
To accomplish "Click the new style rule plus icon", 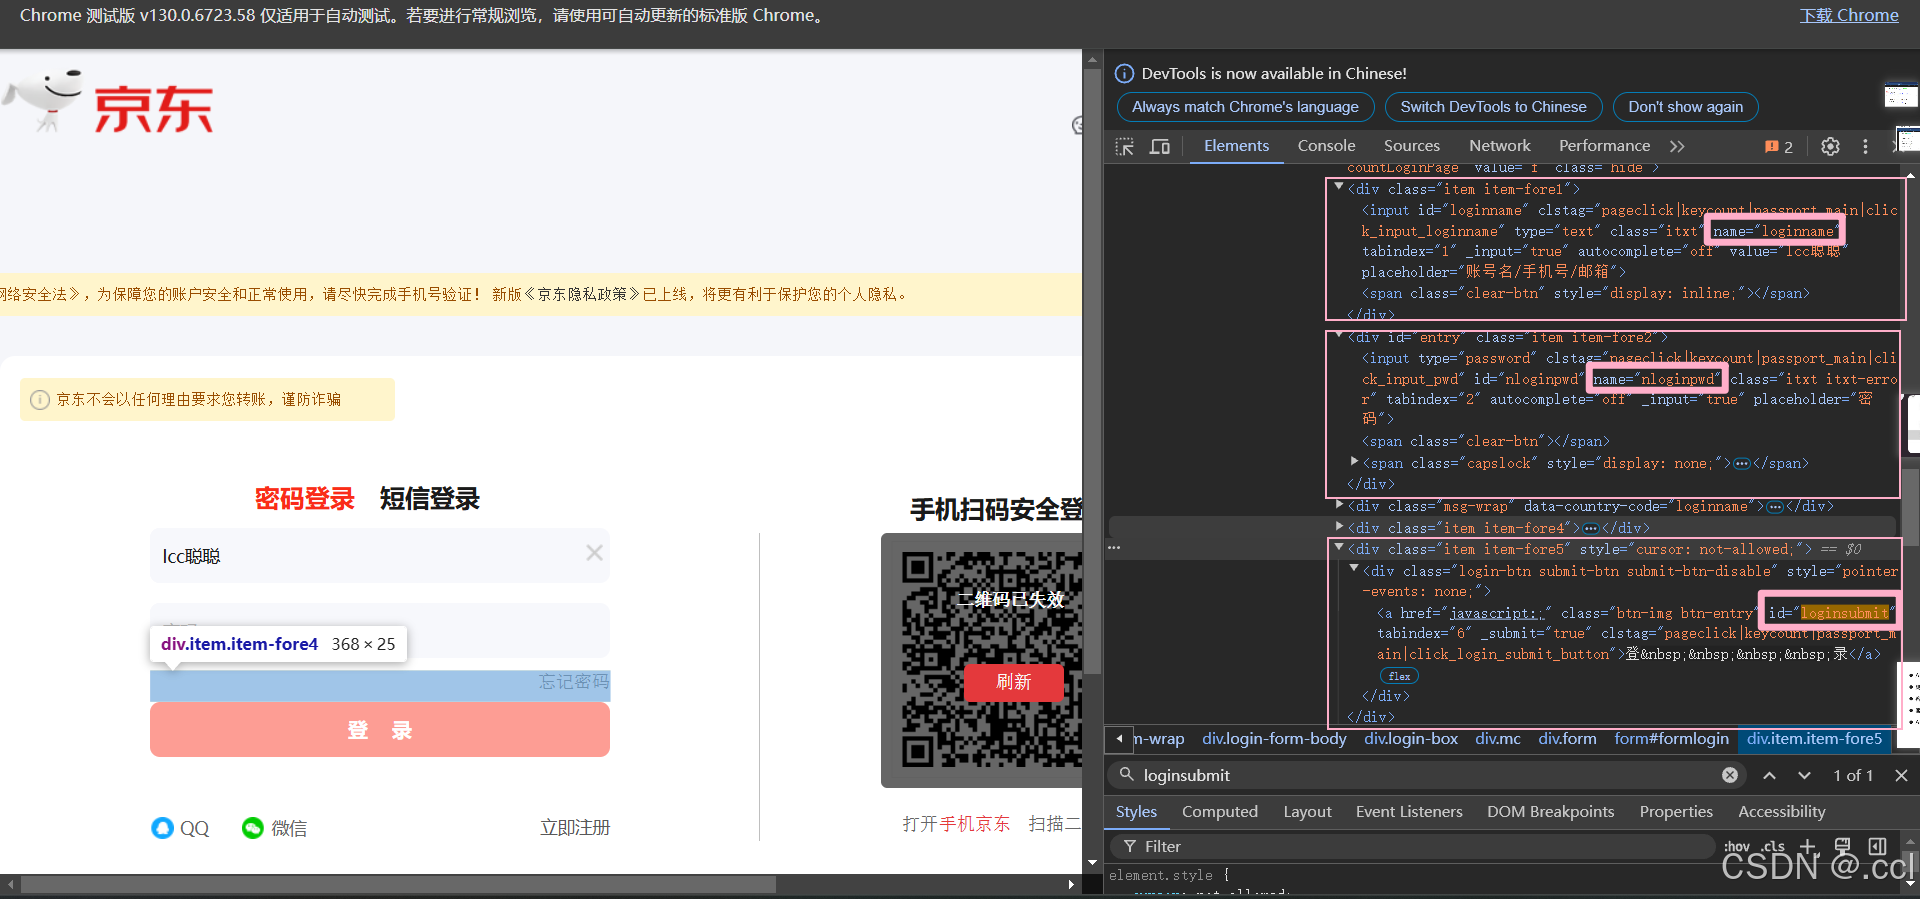I will tap(1807, 846).
